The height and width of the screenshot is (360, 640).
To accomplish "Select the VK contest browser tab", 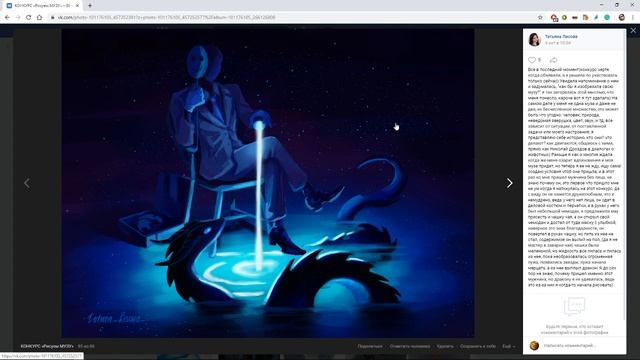I will tap(41, 6).
